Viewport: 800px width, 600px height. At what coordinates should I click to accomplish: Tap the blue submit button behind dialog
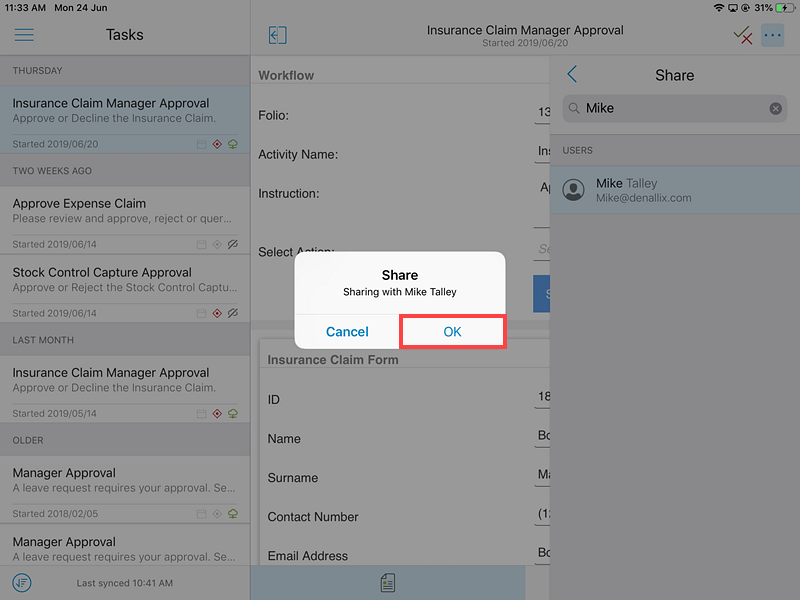(541, 293)
